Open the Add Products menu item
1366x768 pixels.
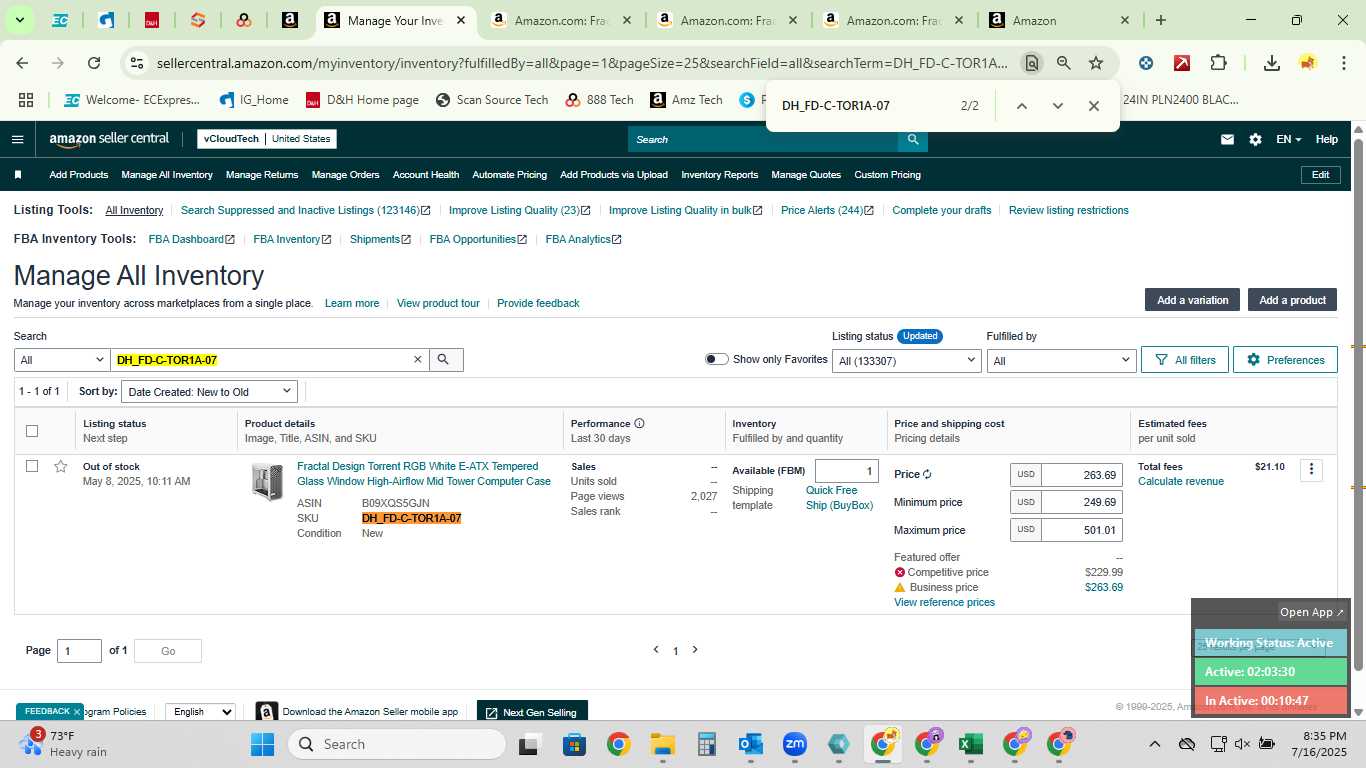click(x=79, y=175)
